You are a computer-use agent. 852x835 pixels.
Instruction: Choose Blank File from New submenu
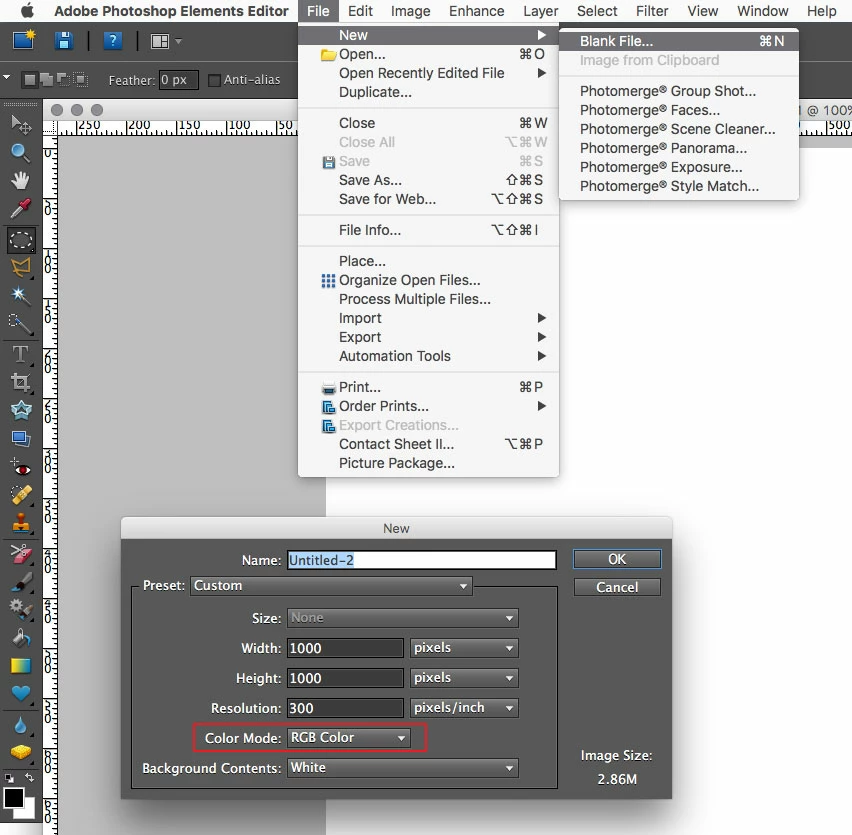click(679, 41)
